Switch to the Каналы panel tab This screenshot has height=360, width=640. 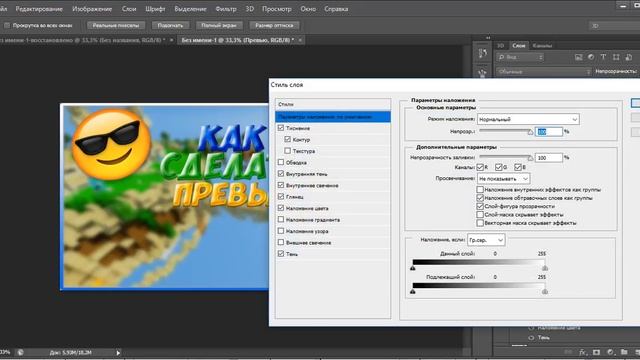[x=542, y=46]
